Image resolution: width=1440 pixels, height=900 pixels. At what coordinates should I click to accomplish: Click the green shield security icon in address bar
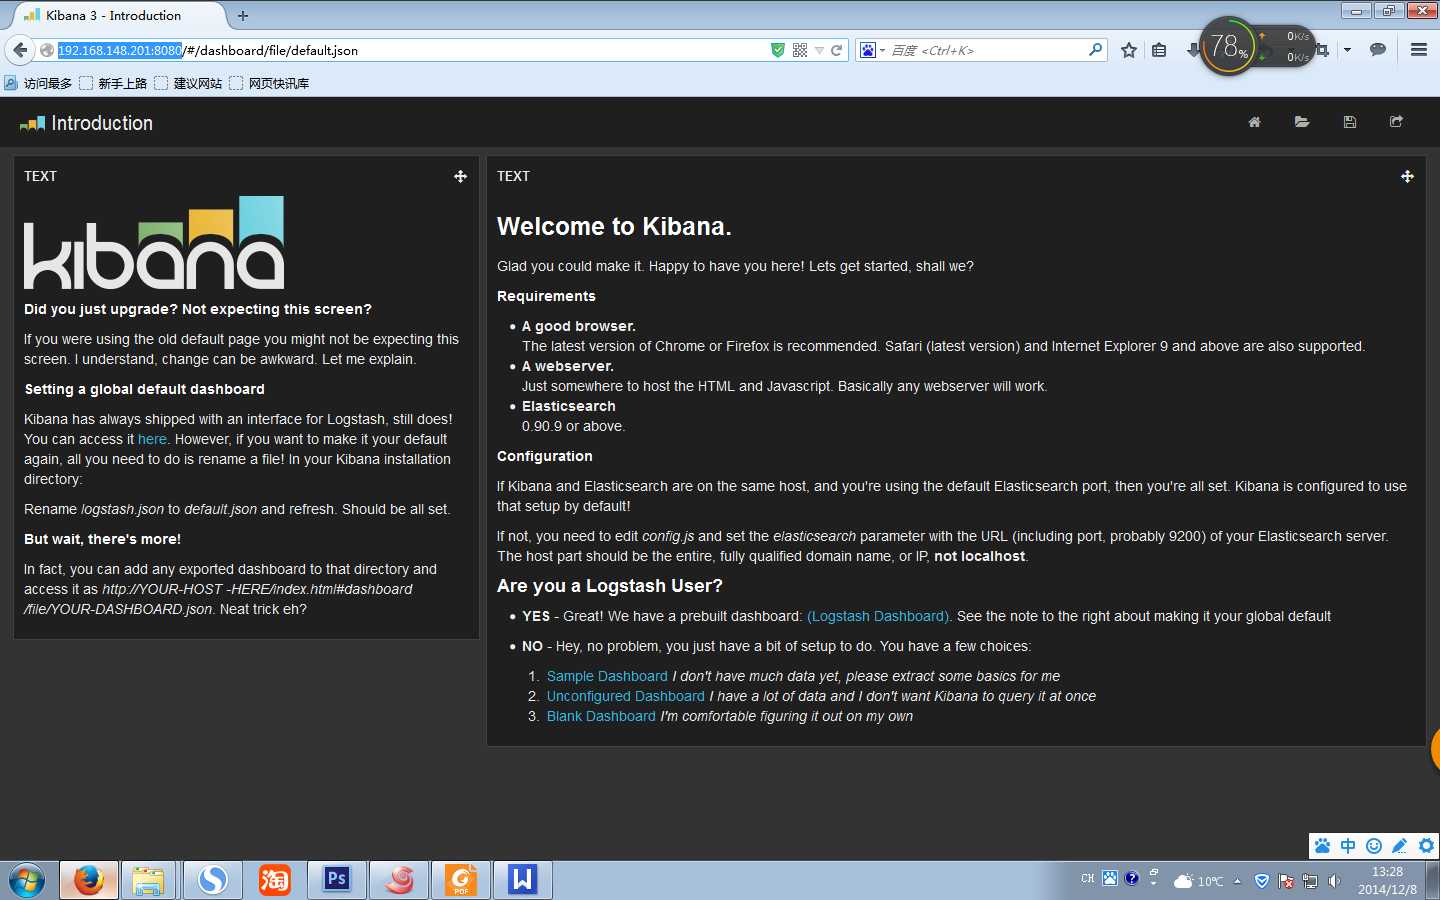click(x=778, y=50)
